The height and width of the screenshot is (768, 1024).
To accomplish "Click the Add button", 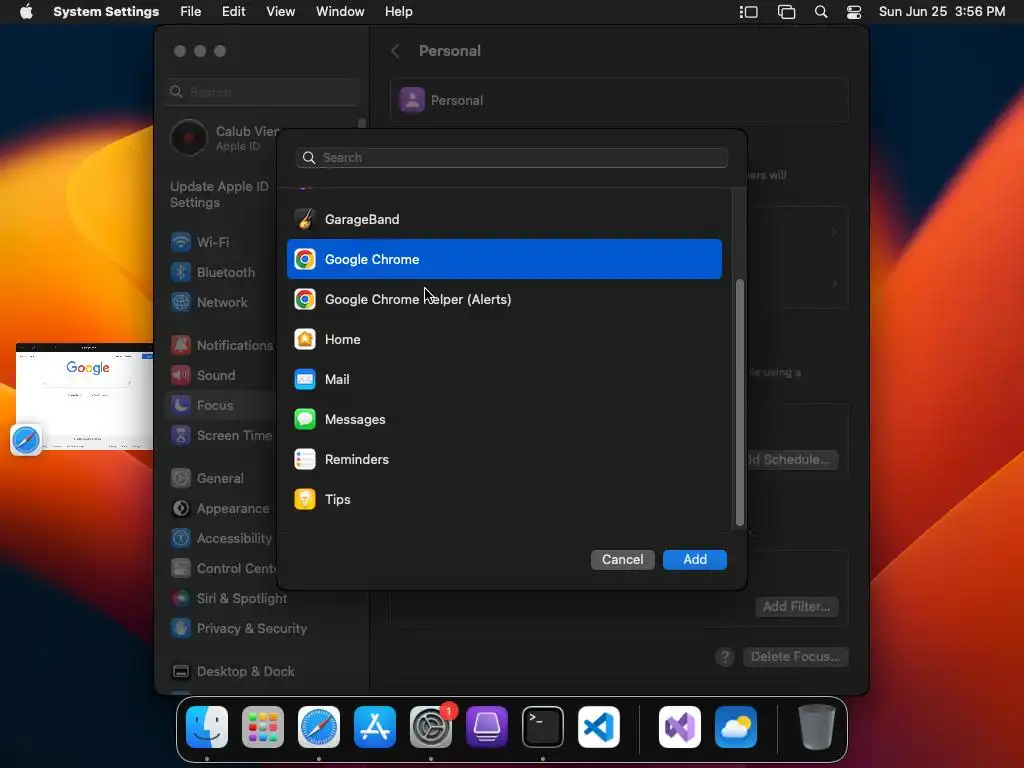I will click(x=695, y=560).
